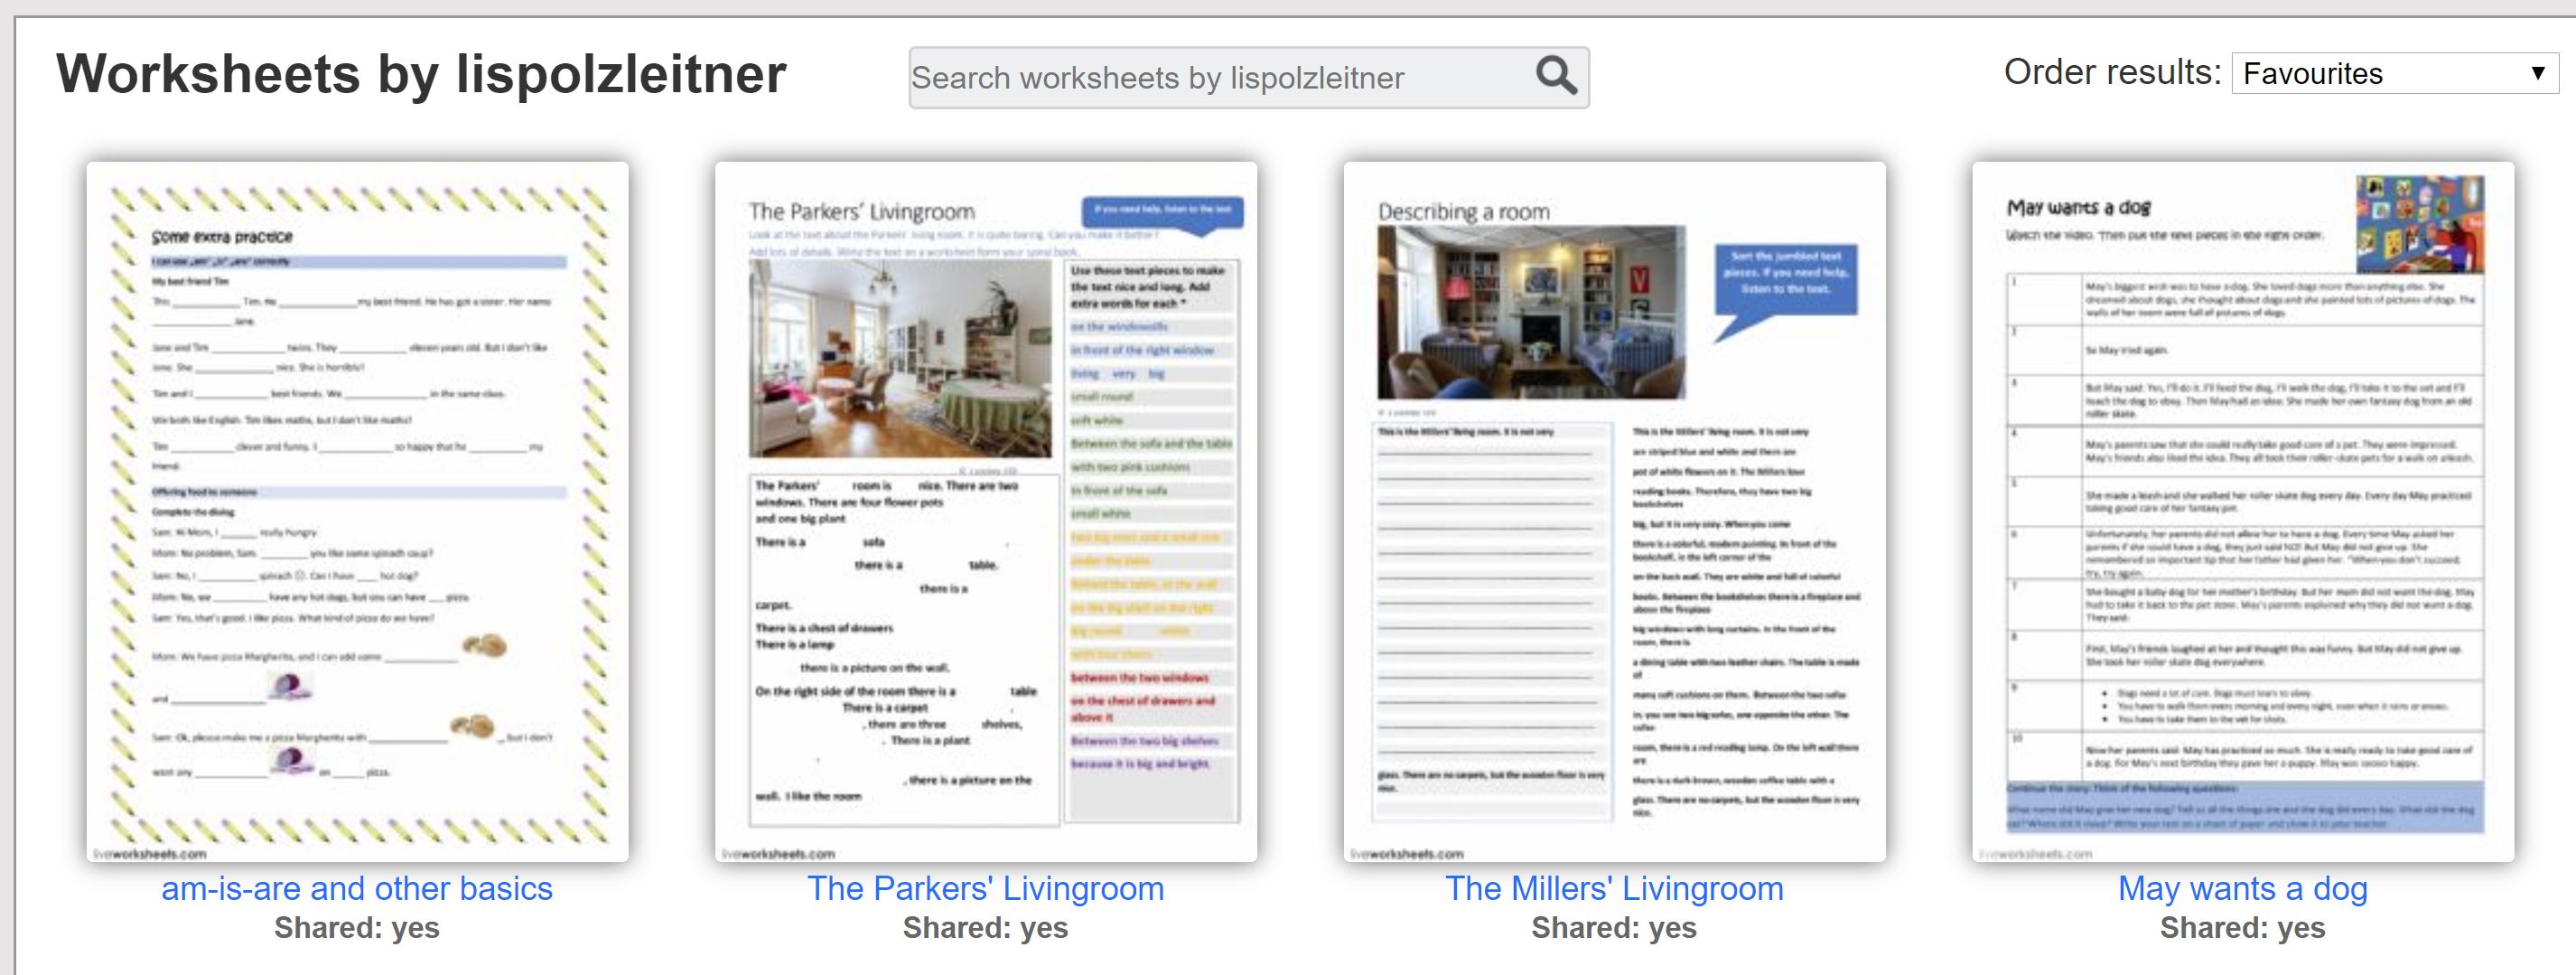
Task: Click the living room photo in Parkers' worksheet
Action: click(900, 358)
